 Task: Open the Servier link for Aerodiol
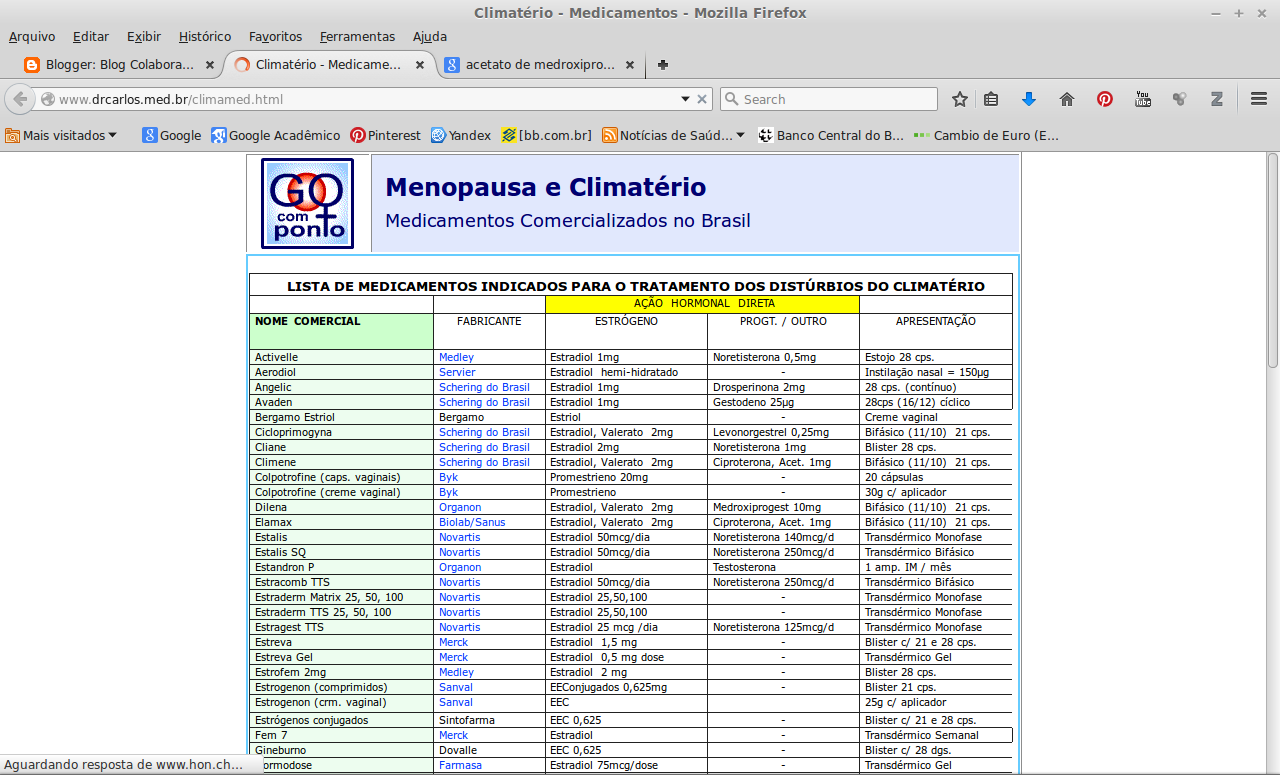coord(457,372)
